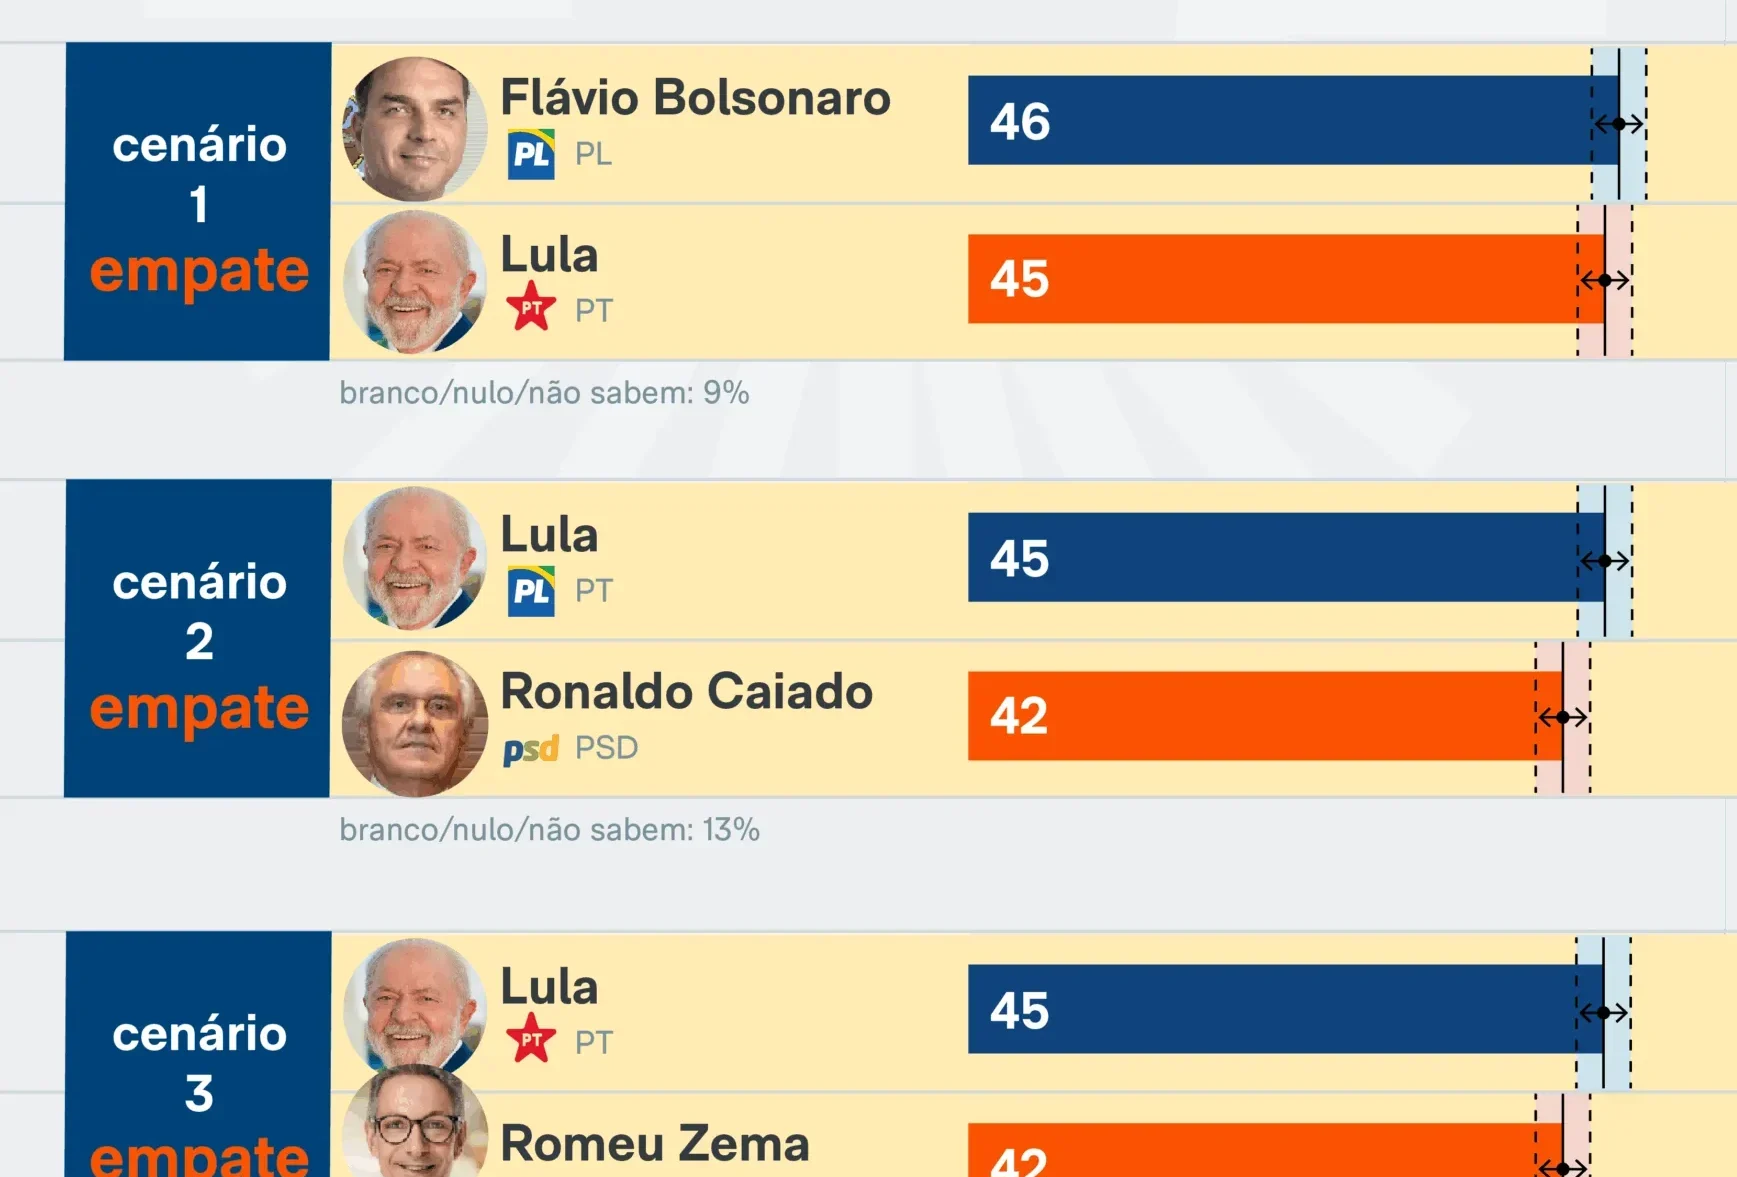Viewport: 1737px width, 1177px height.
Task: Click the PT star logo in cenário 3
Action: pos(531,1039)
